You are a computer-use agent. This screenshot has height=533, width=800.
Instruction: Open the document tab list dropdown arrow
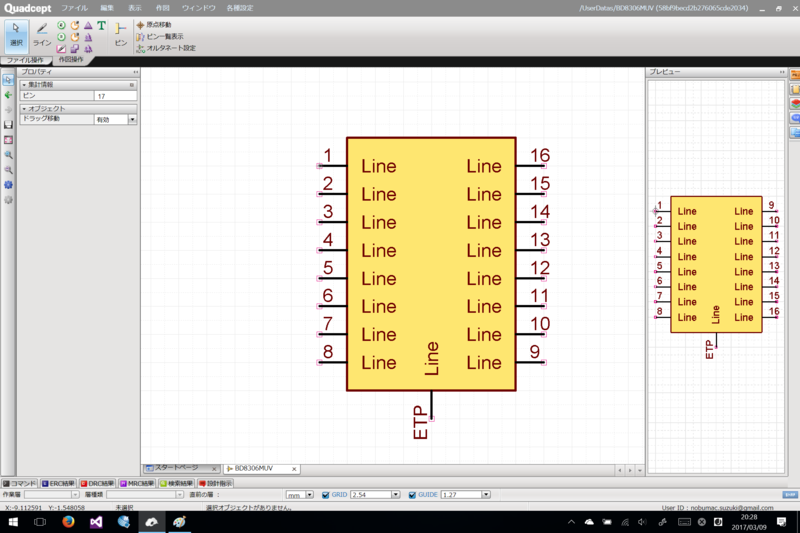[639, 470]
